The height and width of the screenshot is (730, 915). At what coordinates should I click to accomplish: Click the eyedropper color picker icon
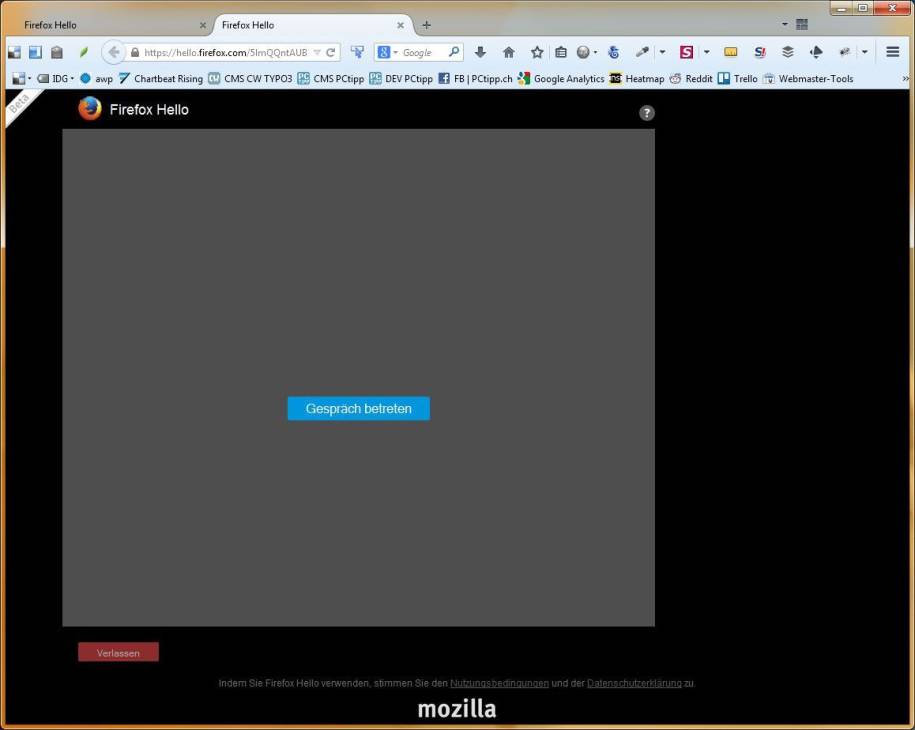642,53
